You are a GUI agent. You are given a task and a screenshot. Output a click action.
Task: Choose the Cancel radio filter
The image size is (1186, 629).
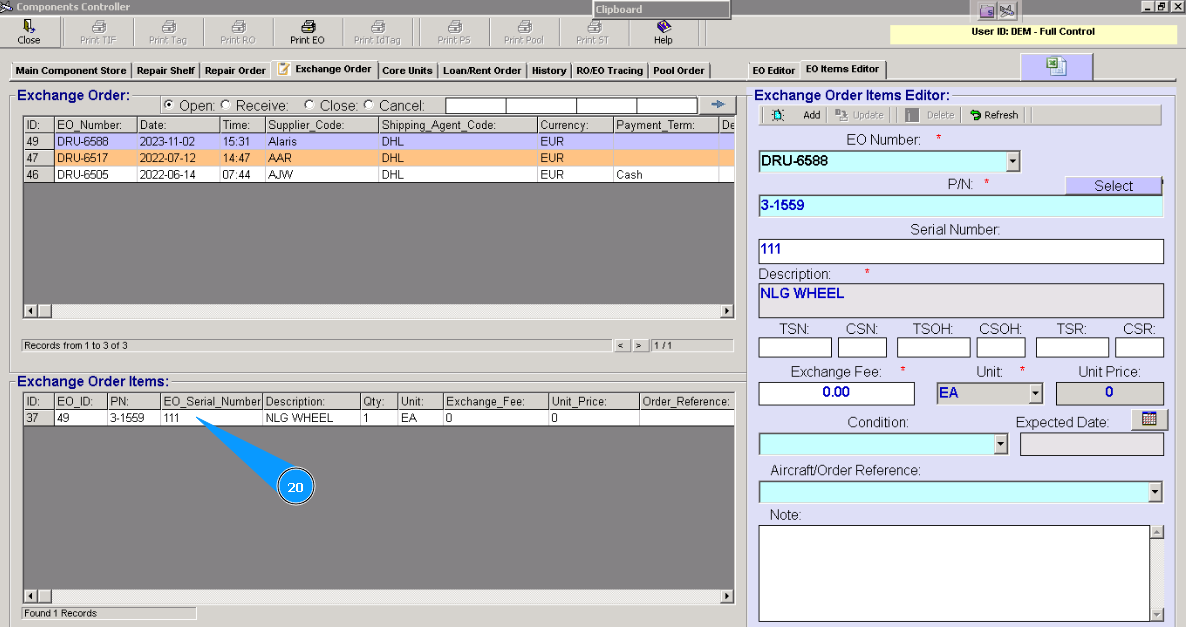(x=369, y=105)
